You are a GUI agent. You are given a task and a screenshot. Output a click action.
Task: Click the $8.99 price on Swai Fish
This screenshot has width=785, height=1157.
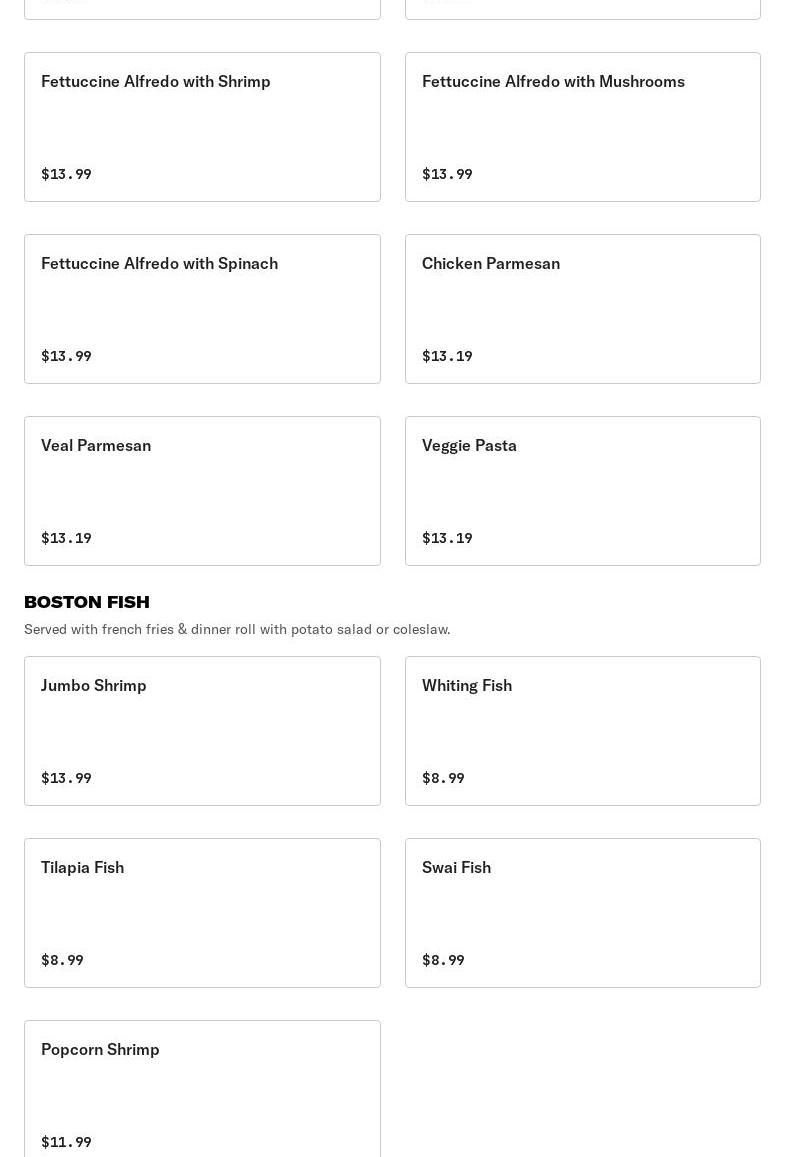443,960
